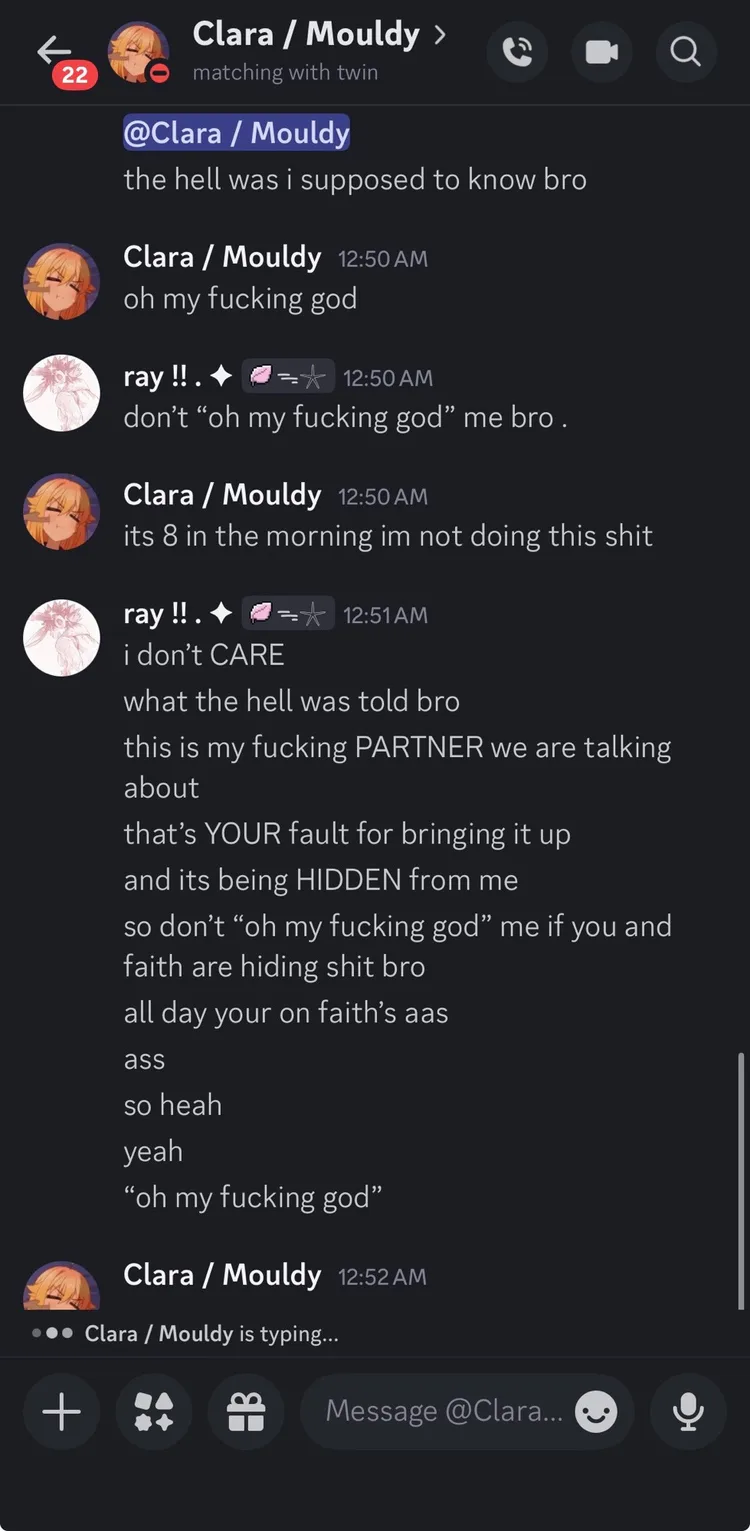Open the apps launcher icon
Viewport: 750px width, 1531px height.
point(154,1411)
